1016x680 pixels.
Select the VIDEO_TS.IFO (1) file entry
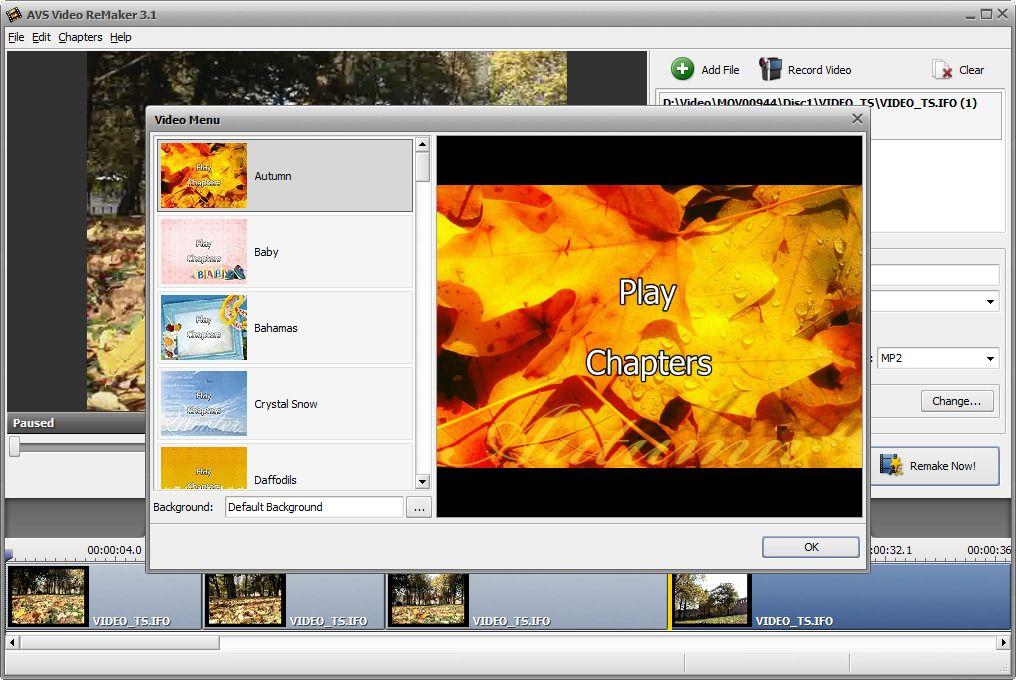point(819,102)
